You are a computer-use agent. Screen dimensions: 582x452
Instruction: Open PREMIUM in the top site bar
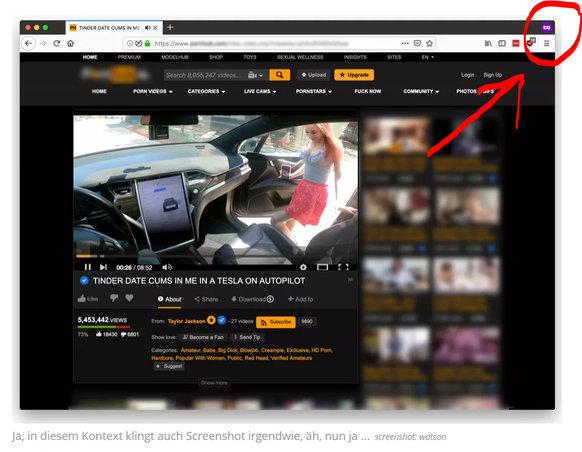pos(129,57)
